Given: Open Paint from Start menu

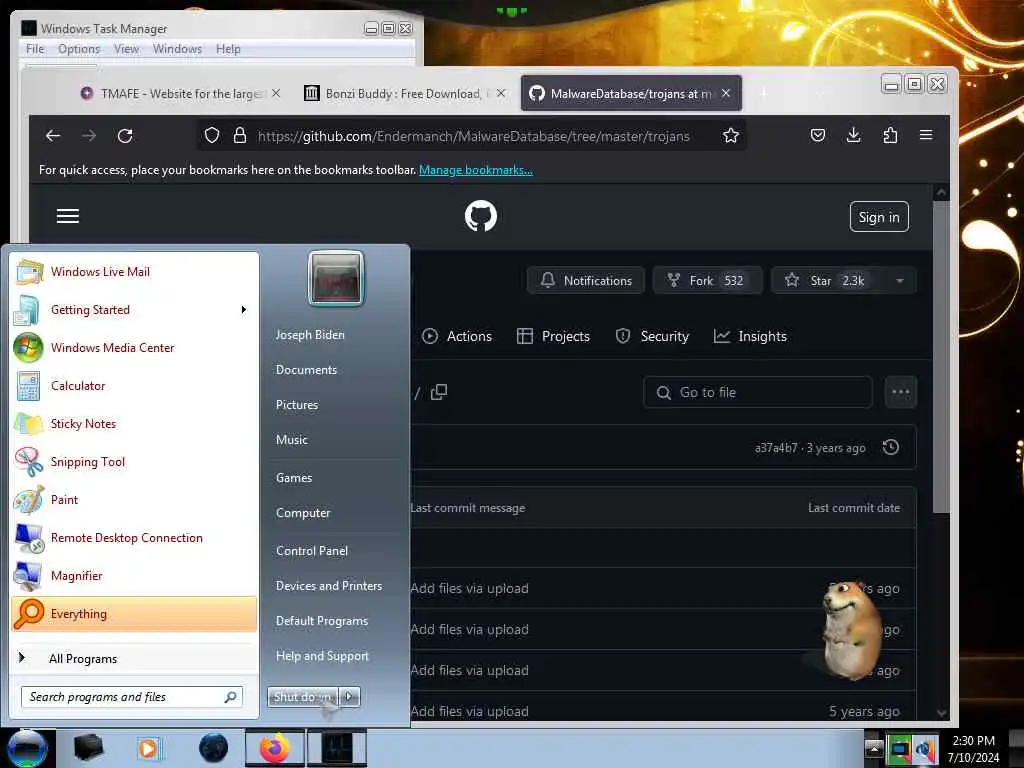Looking at the screenshot, I should tap(134, 499).
